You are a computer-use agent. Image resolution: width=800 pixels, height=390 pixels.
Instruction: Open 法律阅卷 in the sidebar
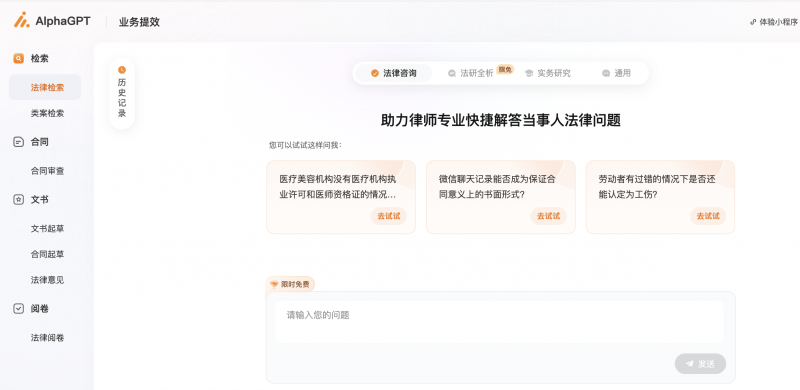click(x=47, y=337)
